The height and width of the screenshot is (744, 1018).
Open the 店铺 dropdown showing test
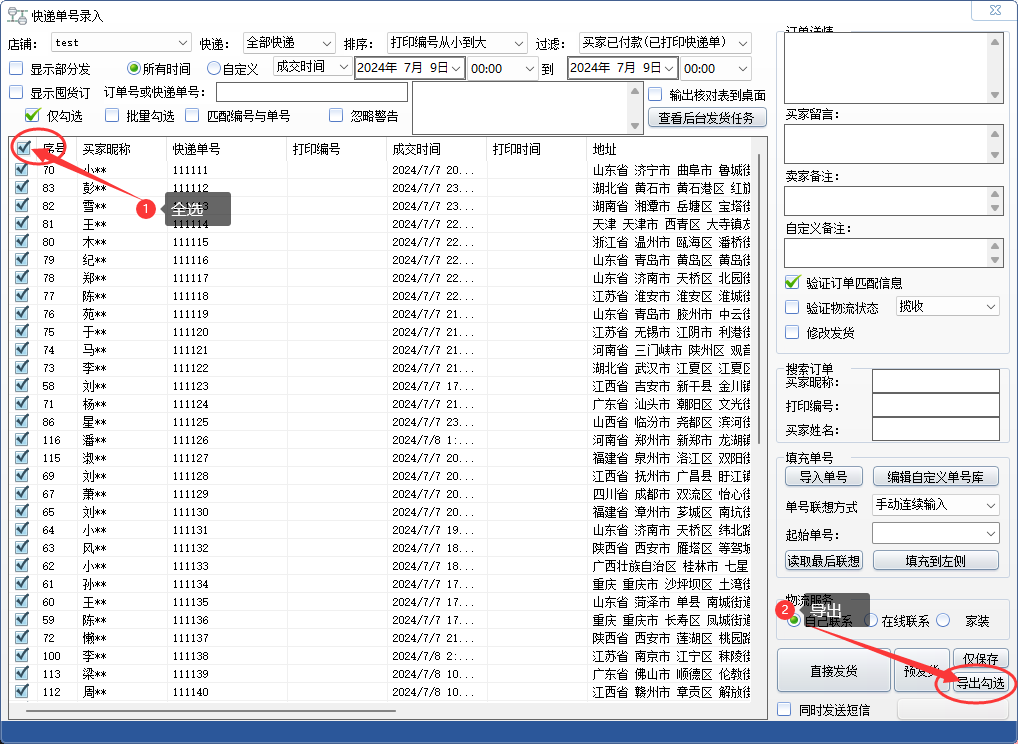(120, 43)
